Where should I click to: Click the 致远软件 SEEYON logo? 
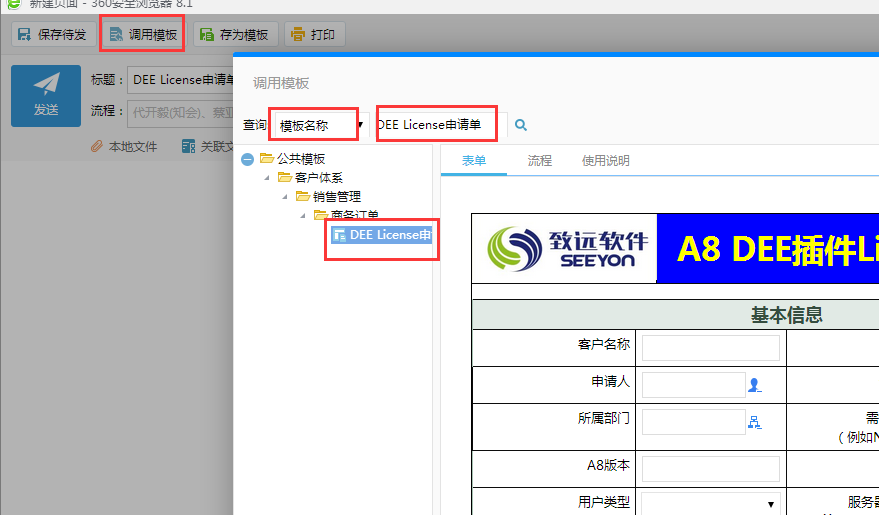coord(567,249)
